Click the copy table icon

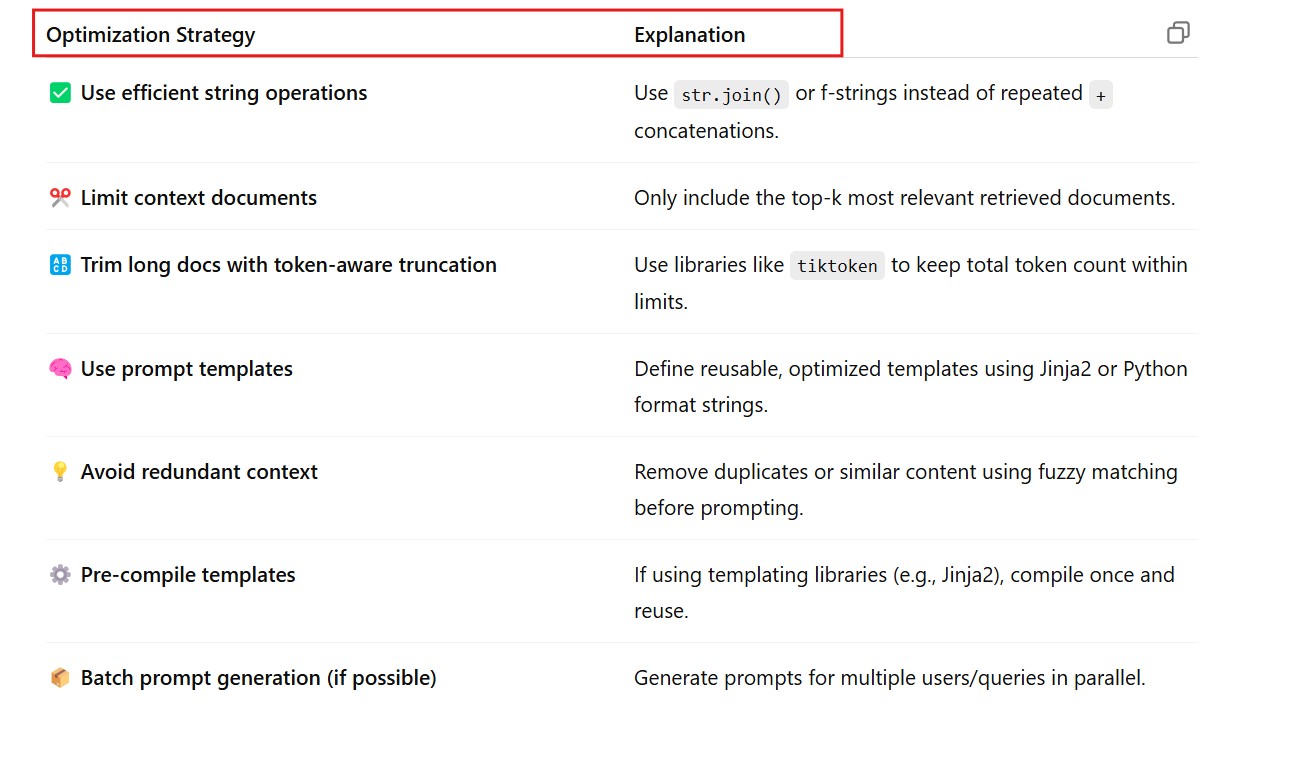[x=1178, y=33]
